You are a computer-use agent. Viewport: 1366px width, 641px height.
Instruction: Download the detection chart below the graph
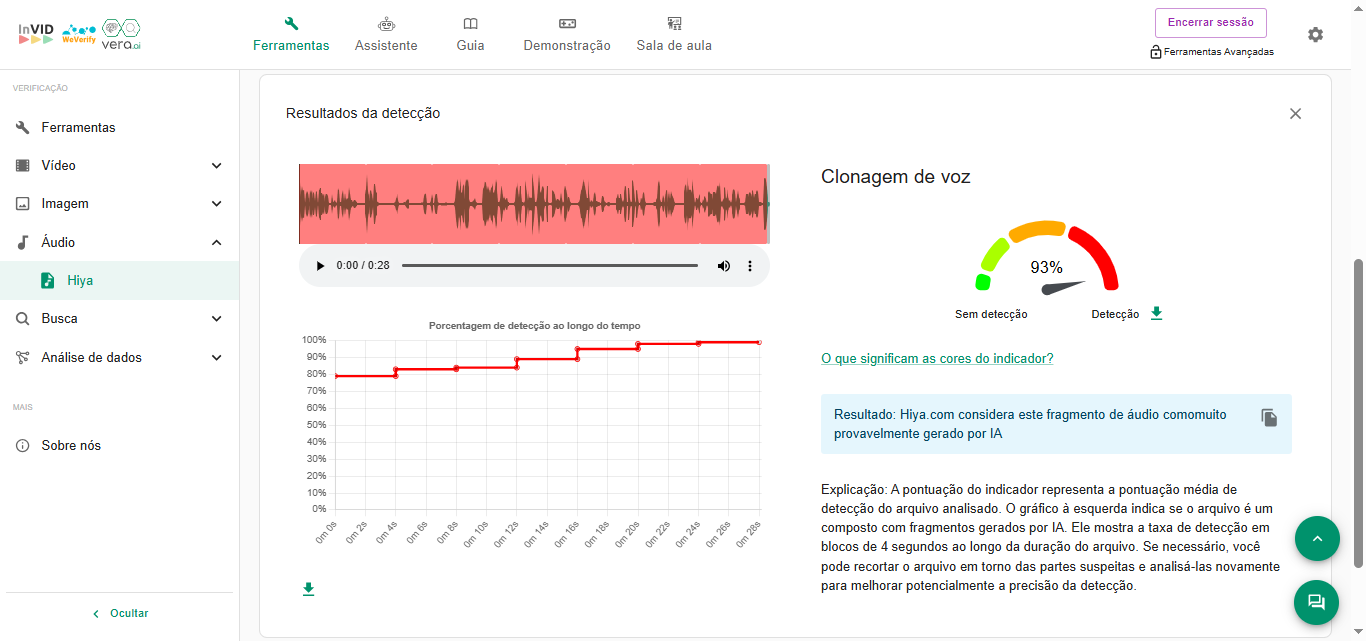tap(308, 589)
